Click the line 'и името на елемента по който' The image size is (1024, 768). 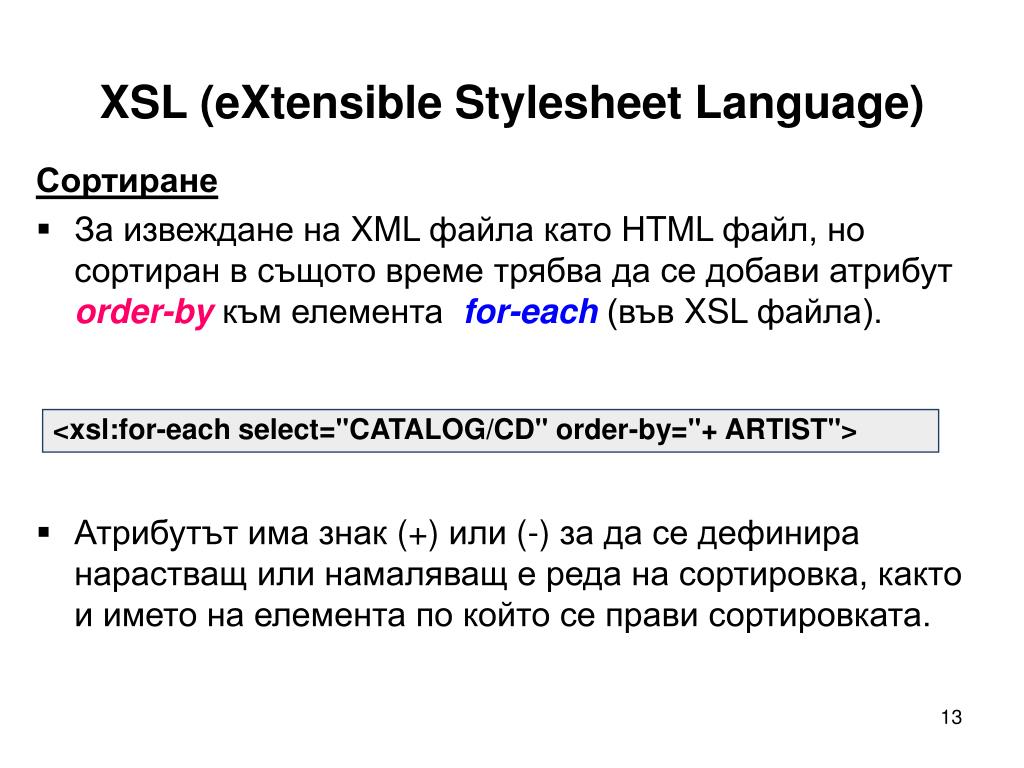[x=502, y=616]
